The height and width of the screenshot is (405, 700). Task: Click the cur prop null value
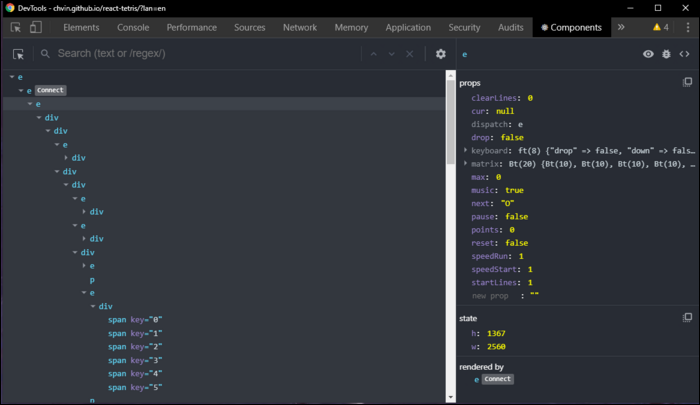click(x=505, y=111)
